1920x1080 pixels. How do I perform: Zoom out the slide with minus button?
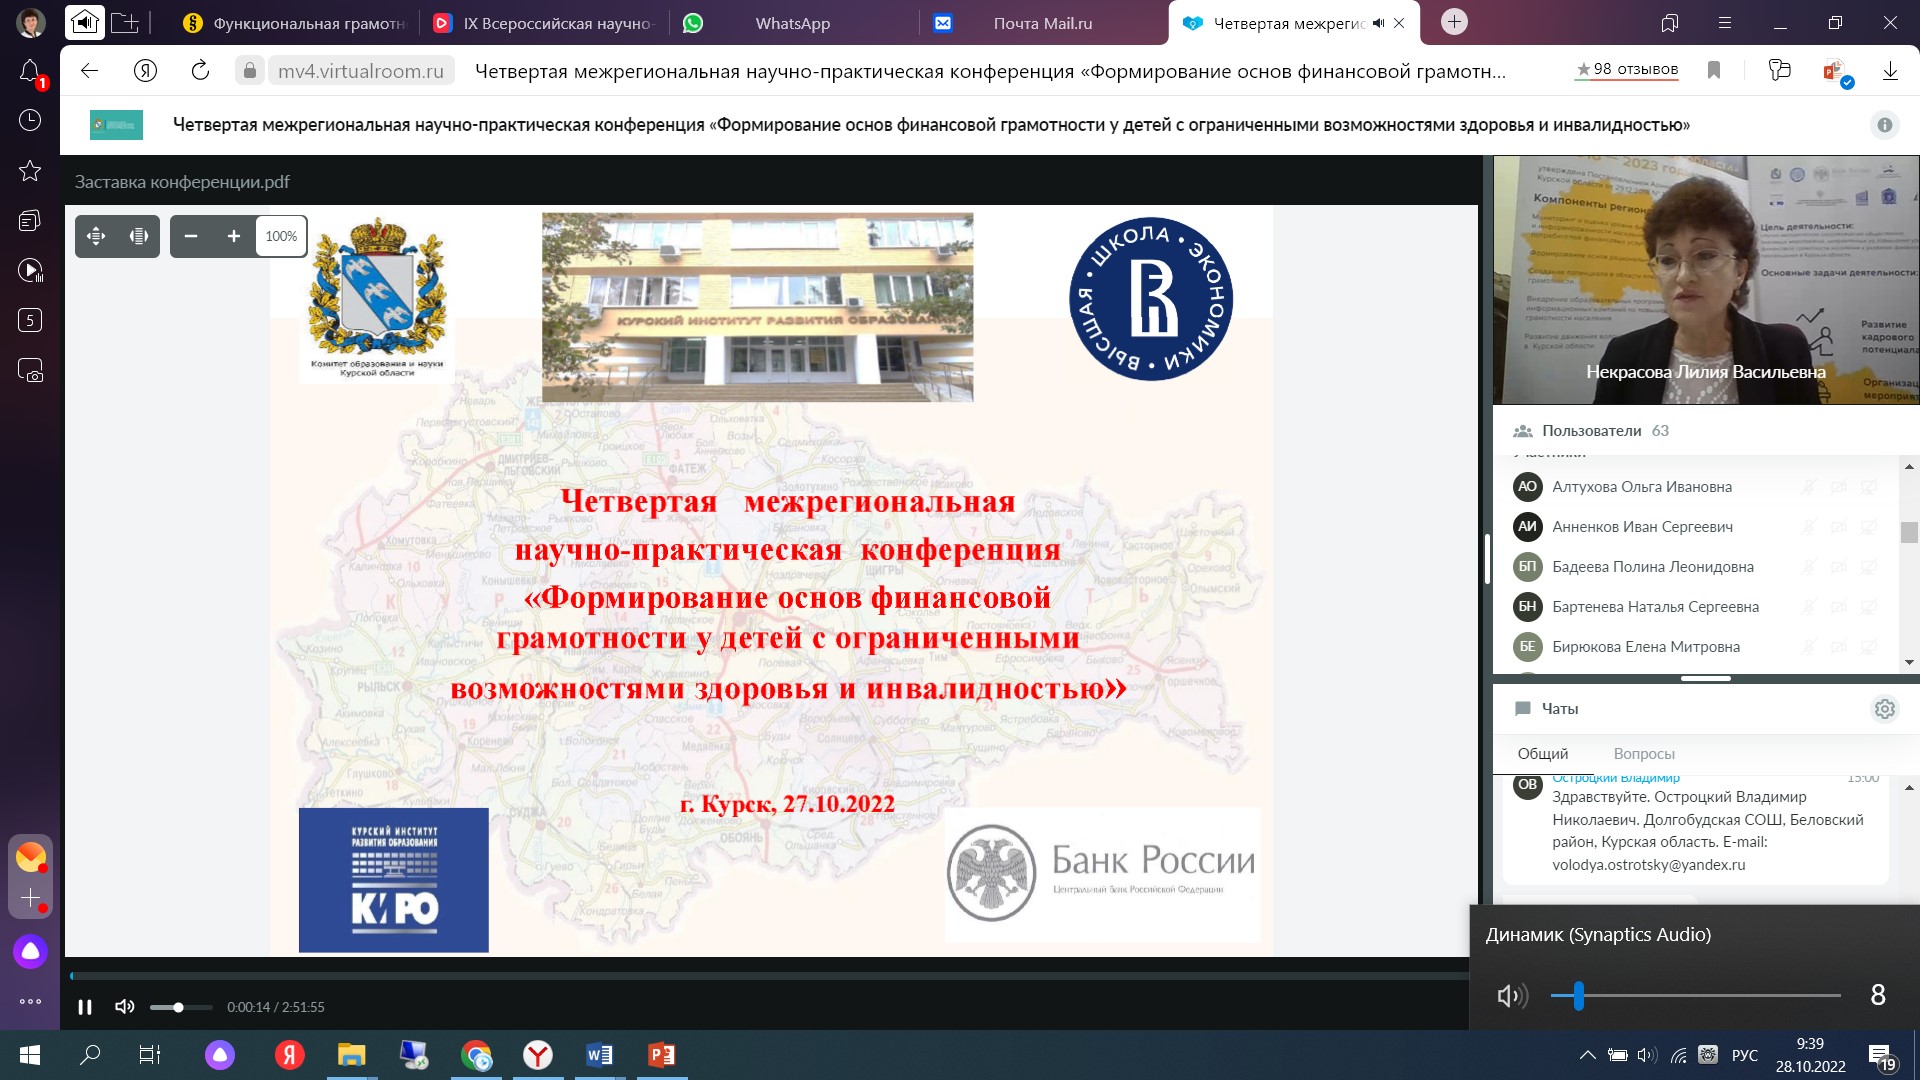pyautogui.click(x=191, y=236)
